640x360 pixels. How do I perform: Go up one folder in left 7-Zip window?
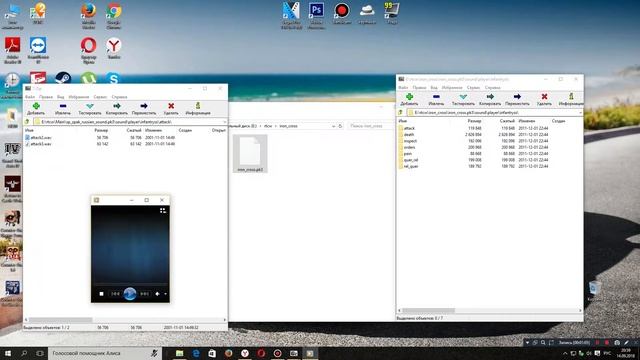(x=27, y=122)
